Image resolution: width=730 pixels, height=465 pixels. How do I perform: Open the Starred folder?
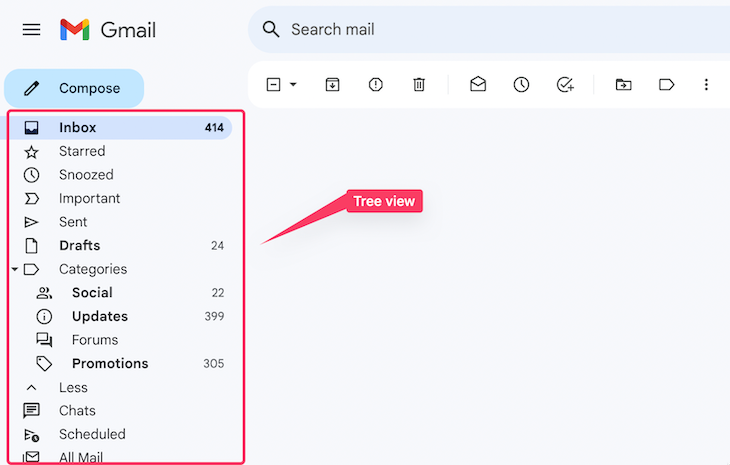click(82, 151)
